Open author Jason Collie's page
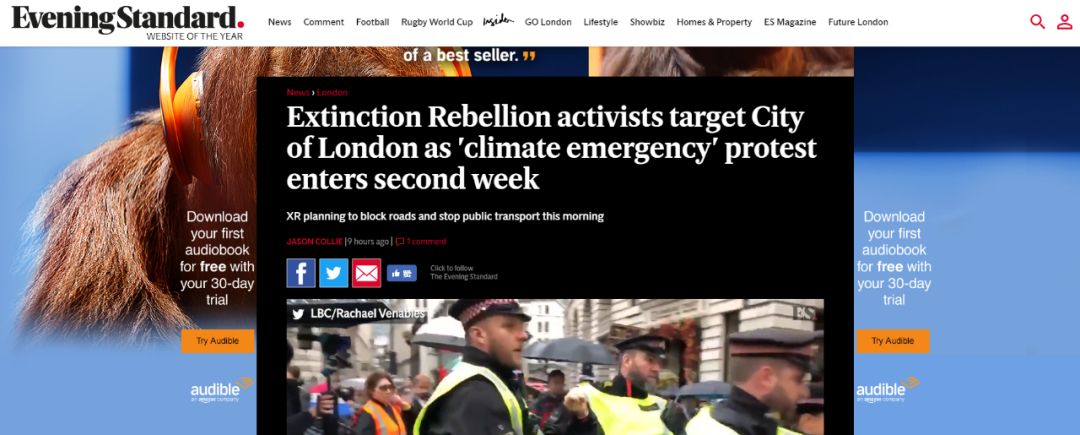Viewport: 1080px width, 435px height. (314, 242)
